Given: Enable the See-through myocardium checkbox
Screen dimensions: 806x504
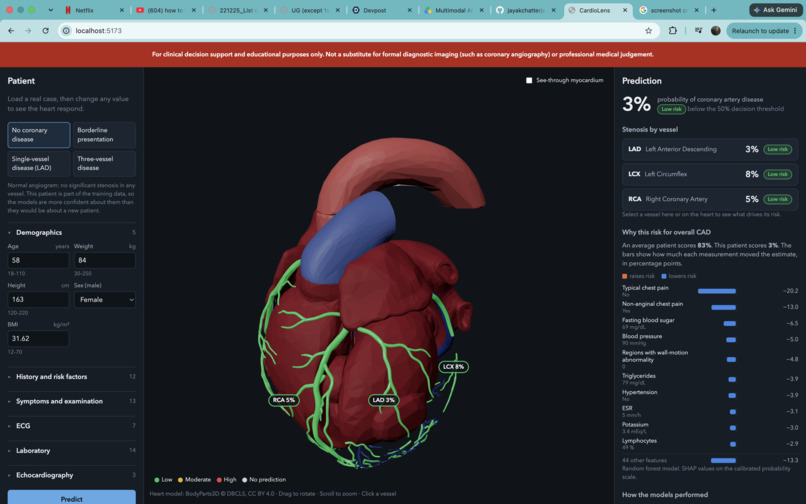Looking at the screenshot, I should pyautogui.click(x=529, y=80).
